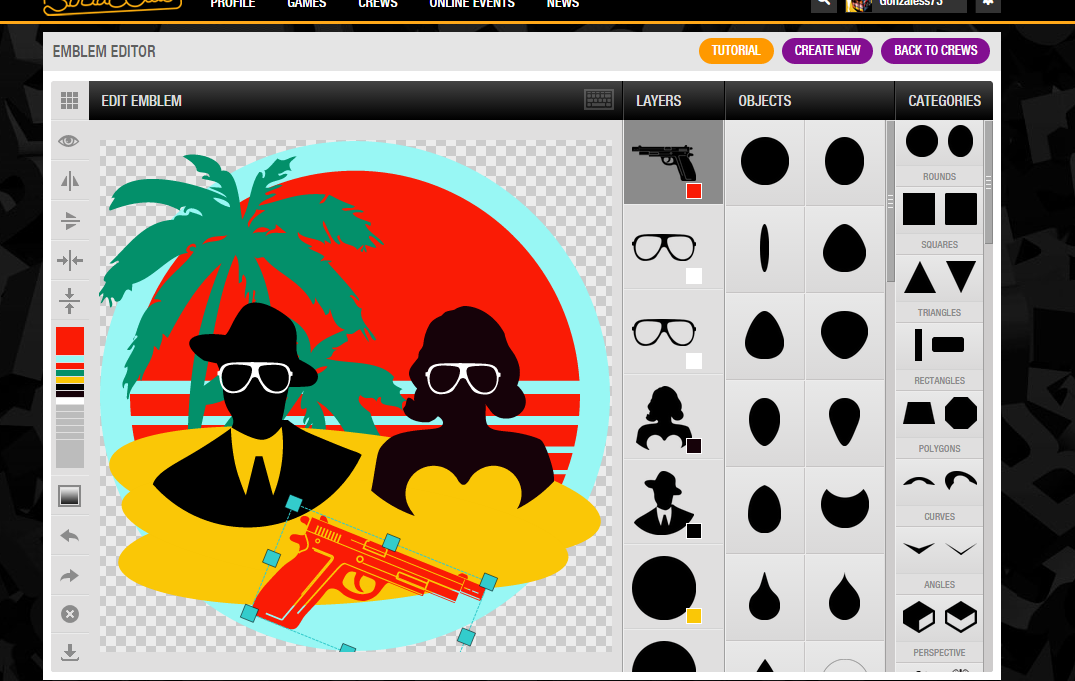Open the Triangles category
Viewport: 1075px width, 681px height.
939,287
